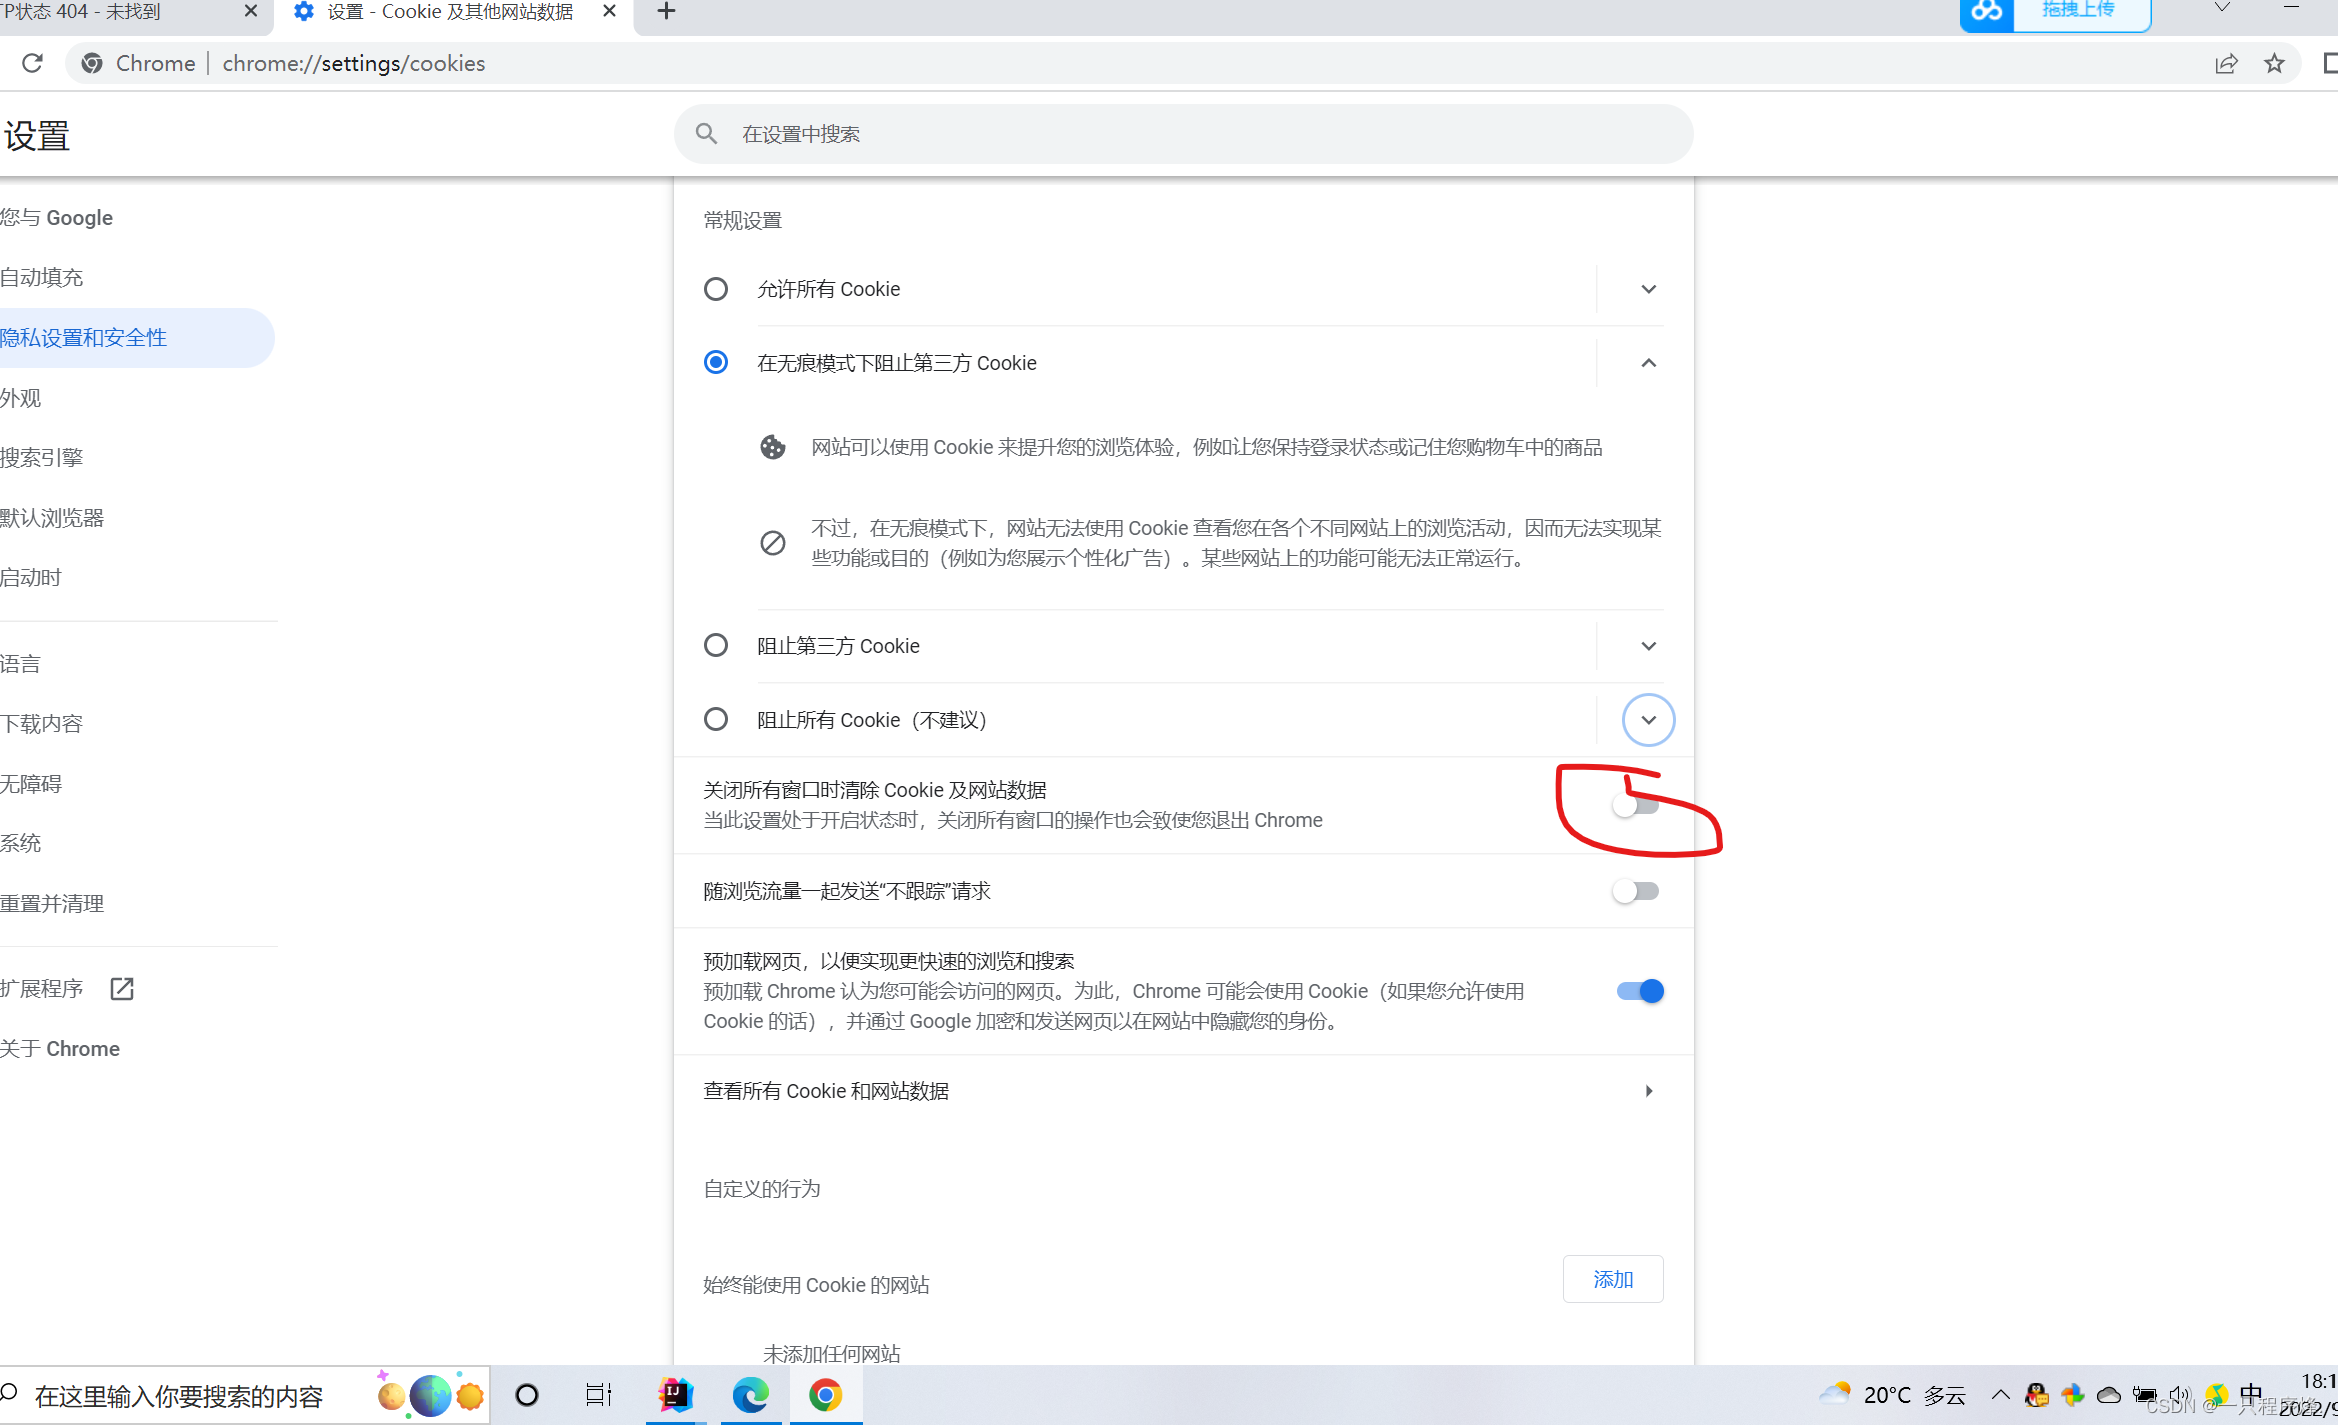This screenshot has height=1425, width=2338.
Task: Enable clear cookies on window close toggle
Action: (1636, 805)
